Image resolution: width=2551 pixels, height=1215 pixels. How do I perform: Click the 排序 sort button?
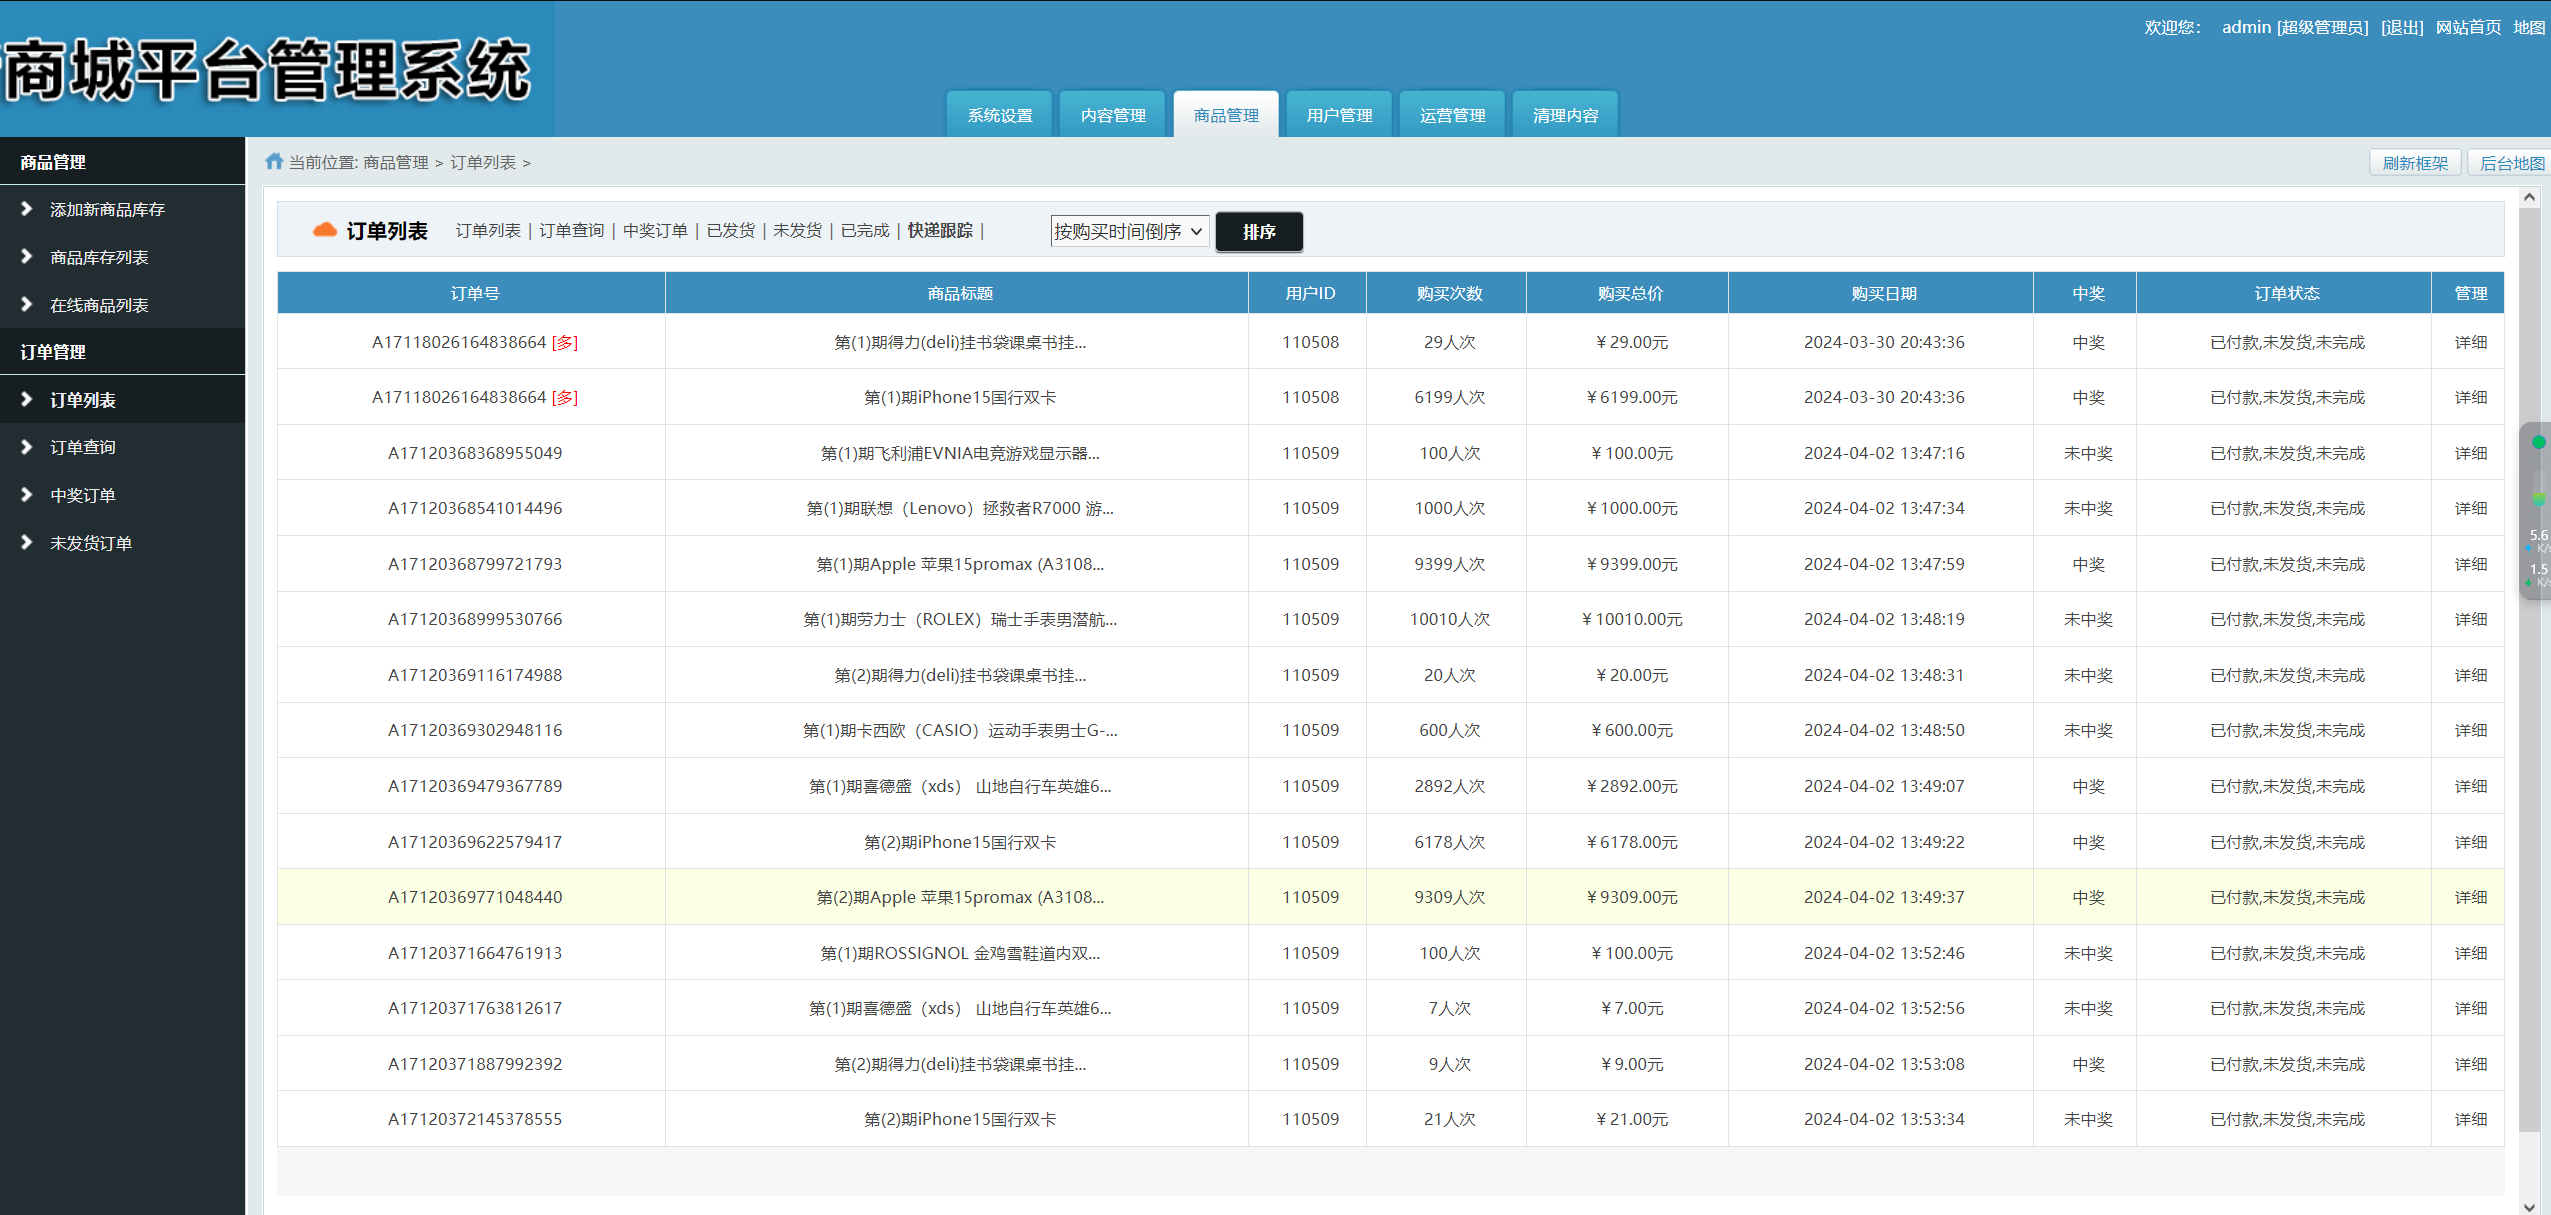pos(1258,231)
